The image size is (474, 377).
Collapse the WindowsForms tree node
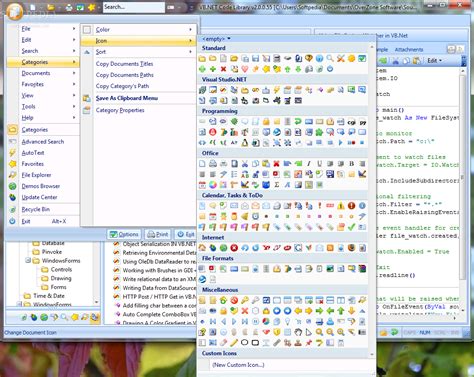pyautogui.click(x=28, y=260)
